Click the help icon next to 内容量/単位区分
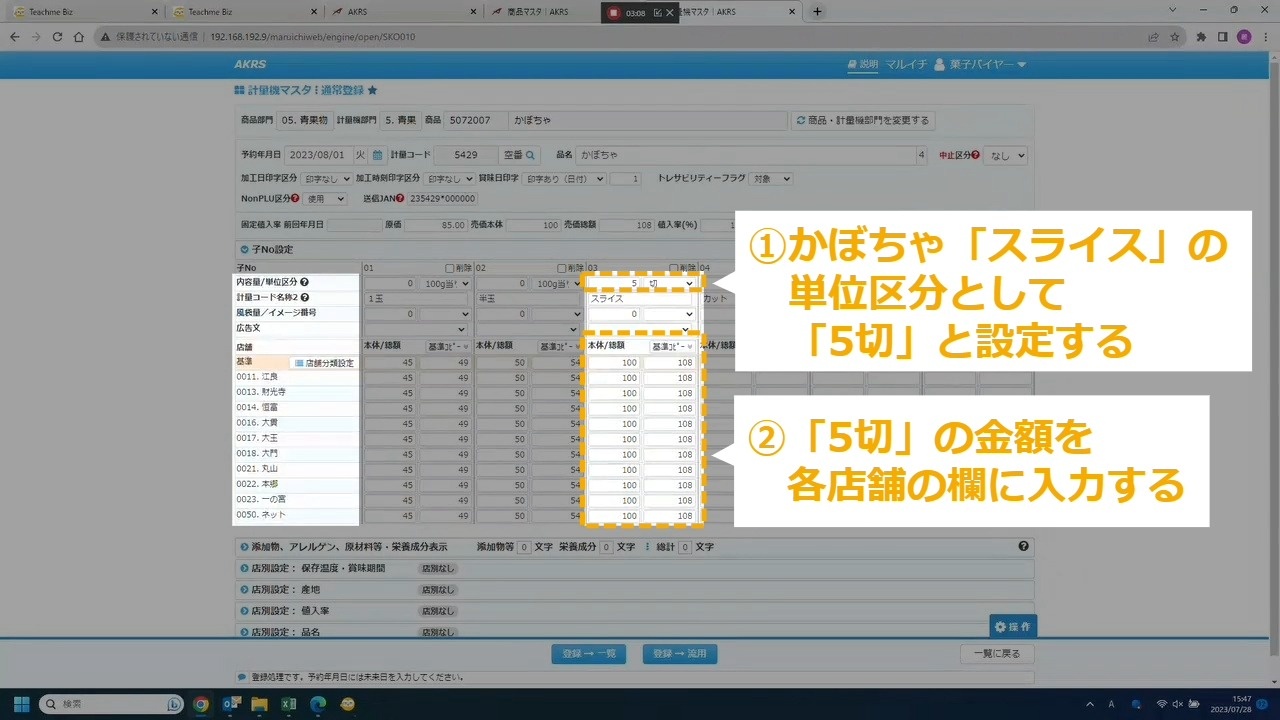This screenshot has width=1280, height=720. click(x=304, y=283)
